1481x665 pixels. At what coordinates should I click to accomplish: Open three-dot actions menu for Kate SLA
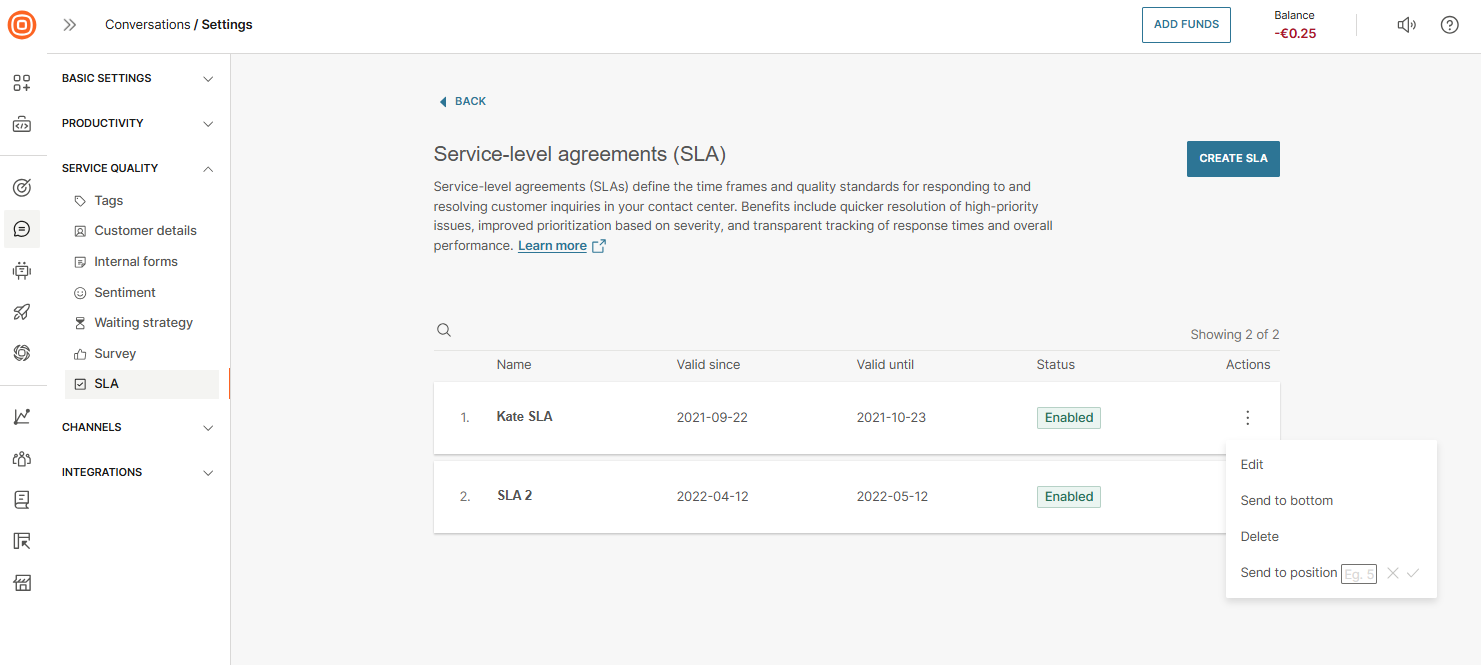pos(1247,418)
